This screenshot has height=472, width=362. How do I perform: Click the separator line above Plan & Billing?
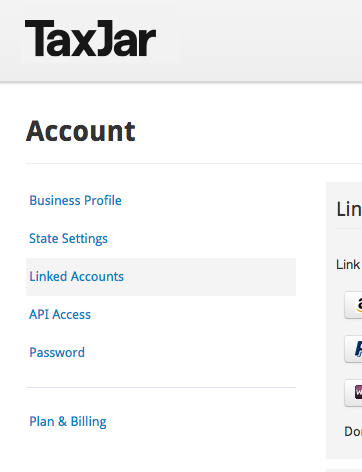[x=161, y=387]
